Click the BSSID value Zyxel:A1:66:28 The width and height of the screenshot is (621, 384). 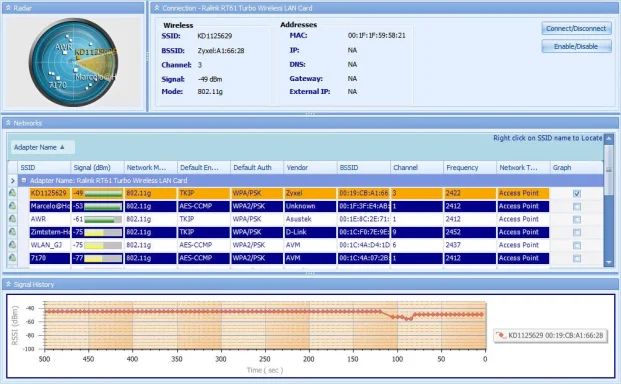click(221, 51)
